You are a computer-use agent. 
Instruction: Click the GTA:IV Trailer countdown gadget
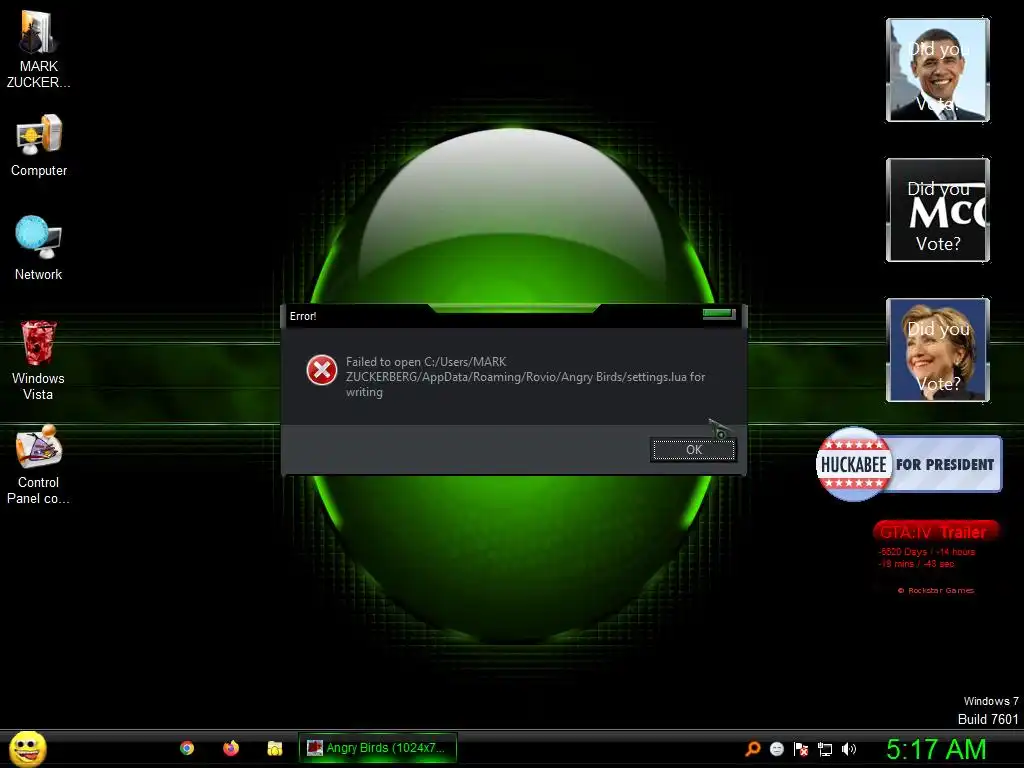935,557
